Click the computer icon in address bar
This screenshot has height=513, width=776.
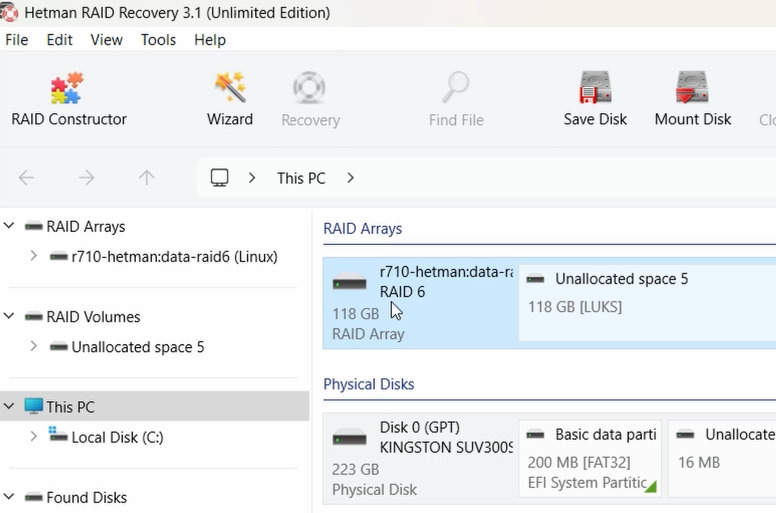click(x=219, y=178)
